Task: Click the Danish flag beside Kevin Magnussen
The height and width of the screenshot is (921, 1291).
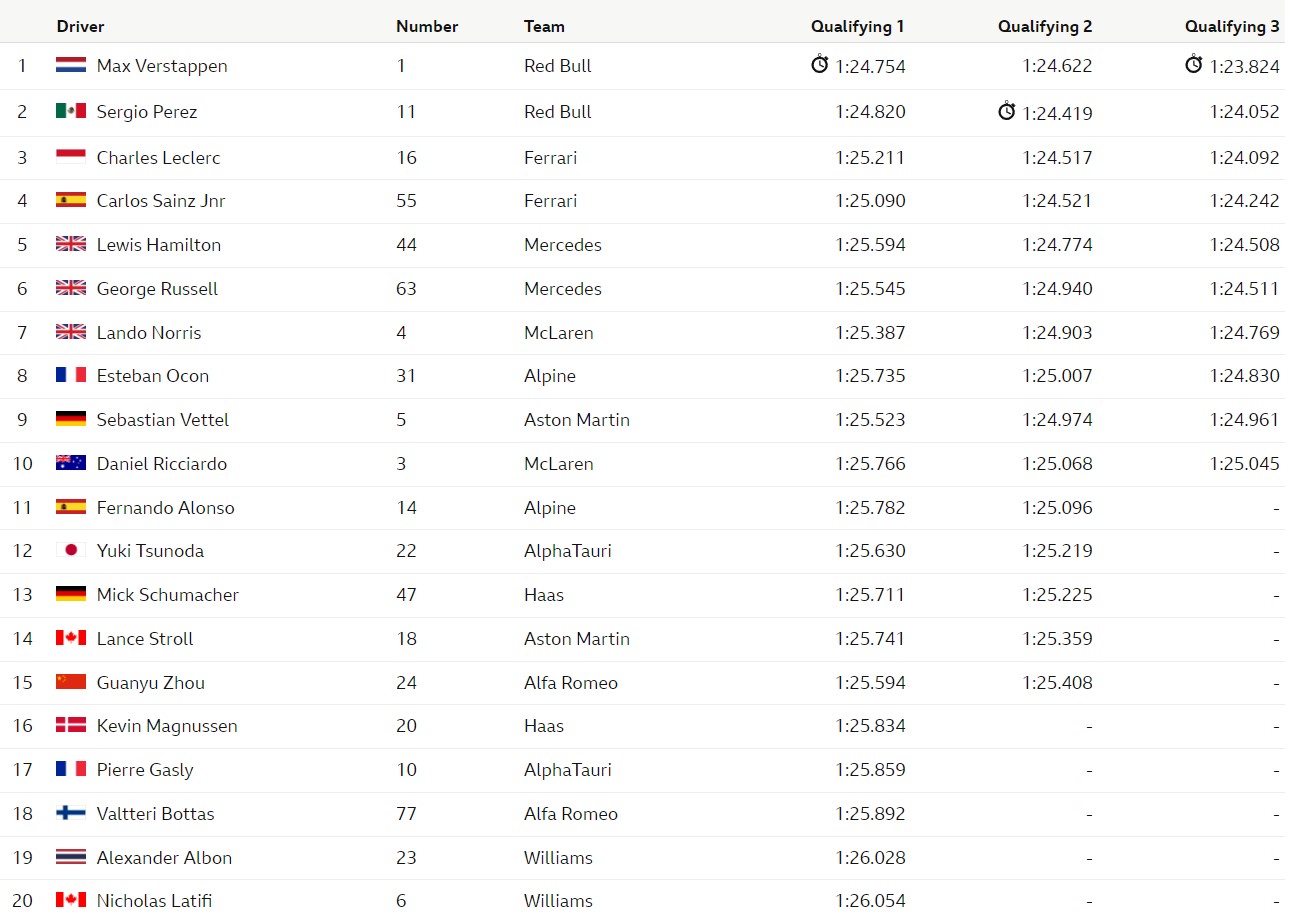Action: (71, 725)
